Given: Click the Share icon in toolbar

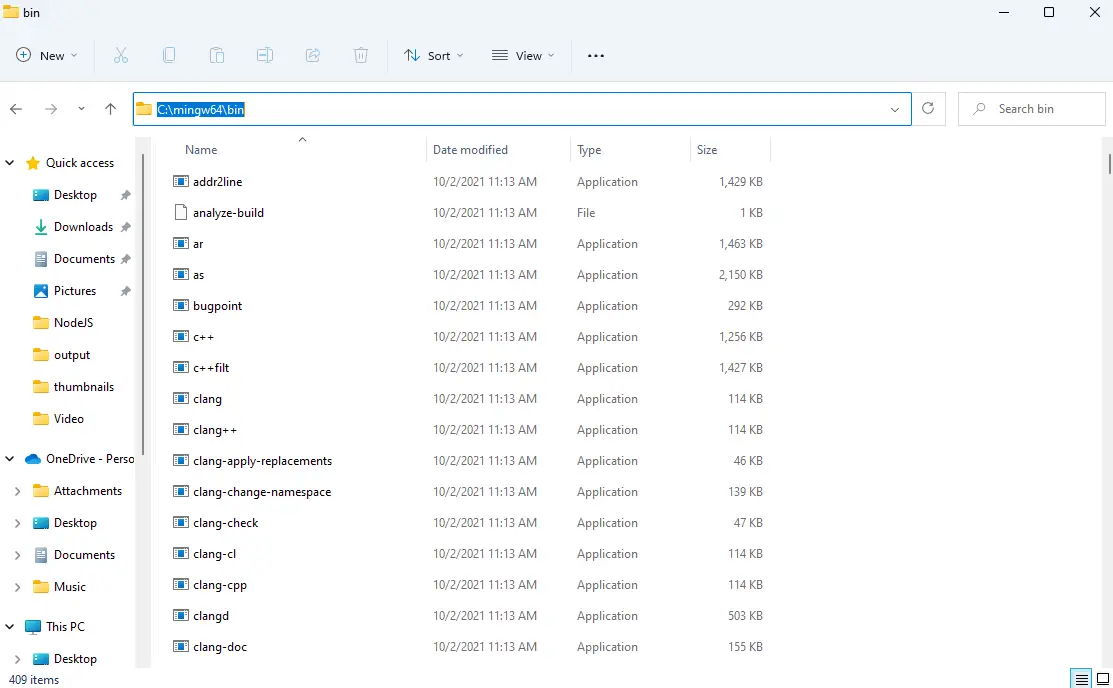Looking at the screenshot, I should (x=313, y=56).
